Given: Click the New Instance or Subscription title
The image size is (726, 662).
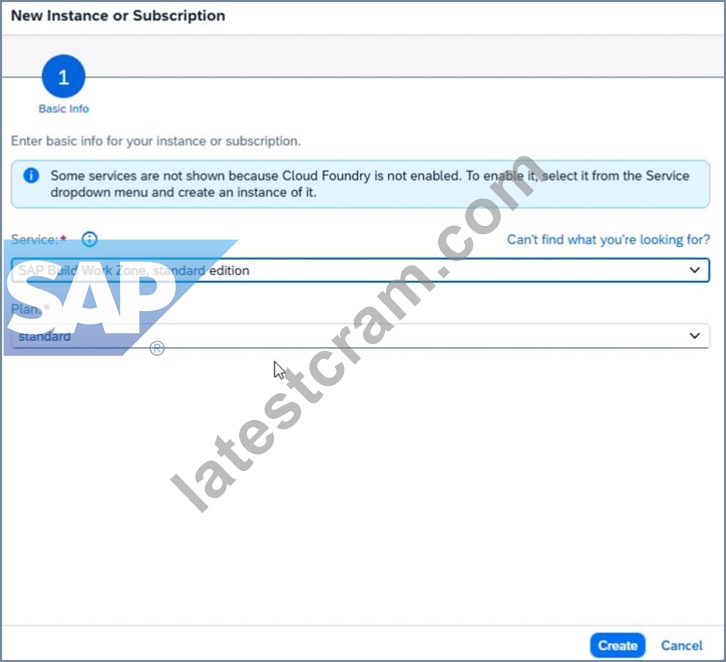Looking at the screenshot, I should click(118, 16).
